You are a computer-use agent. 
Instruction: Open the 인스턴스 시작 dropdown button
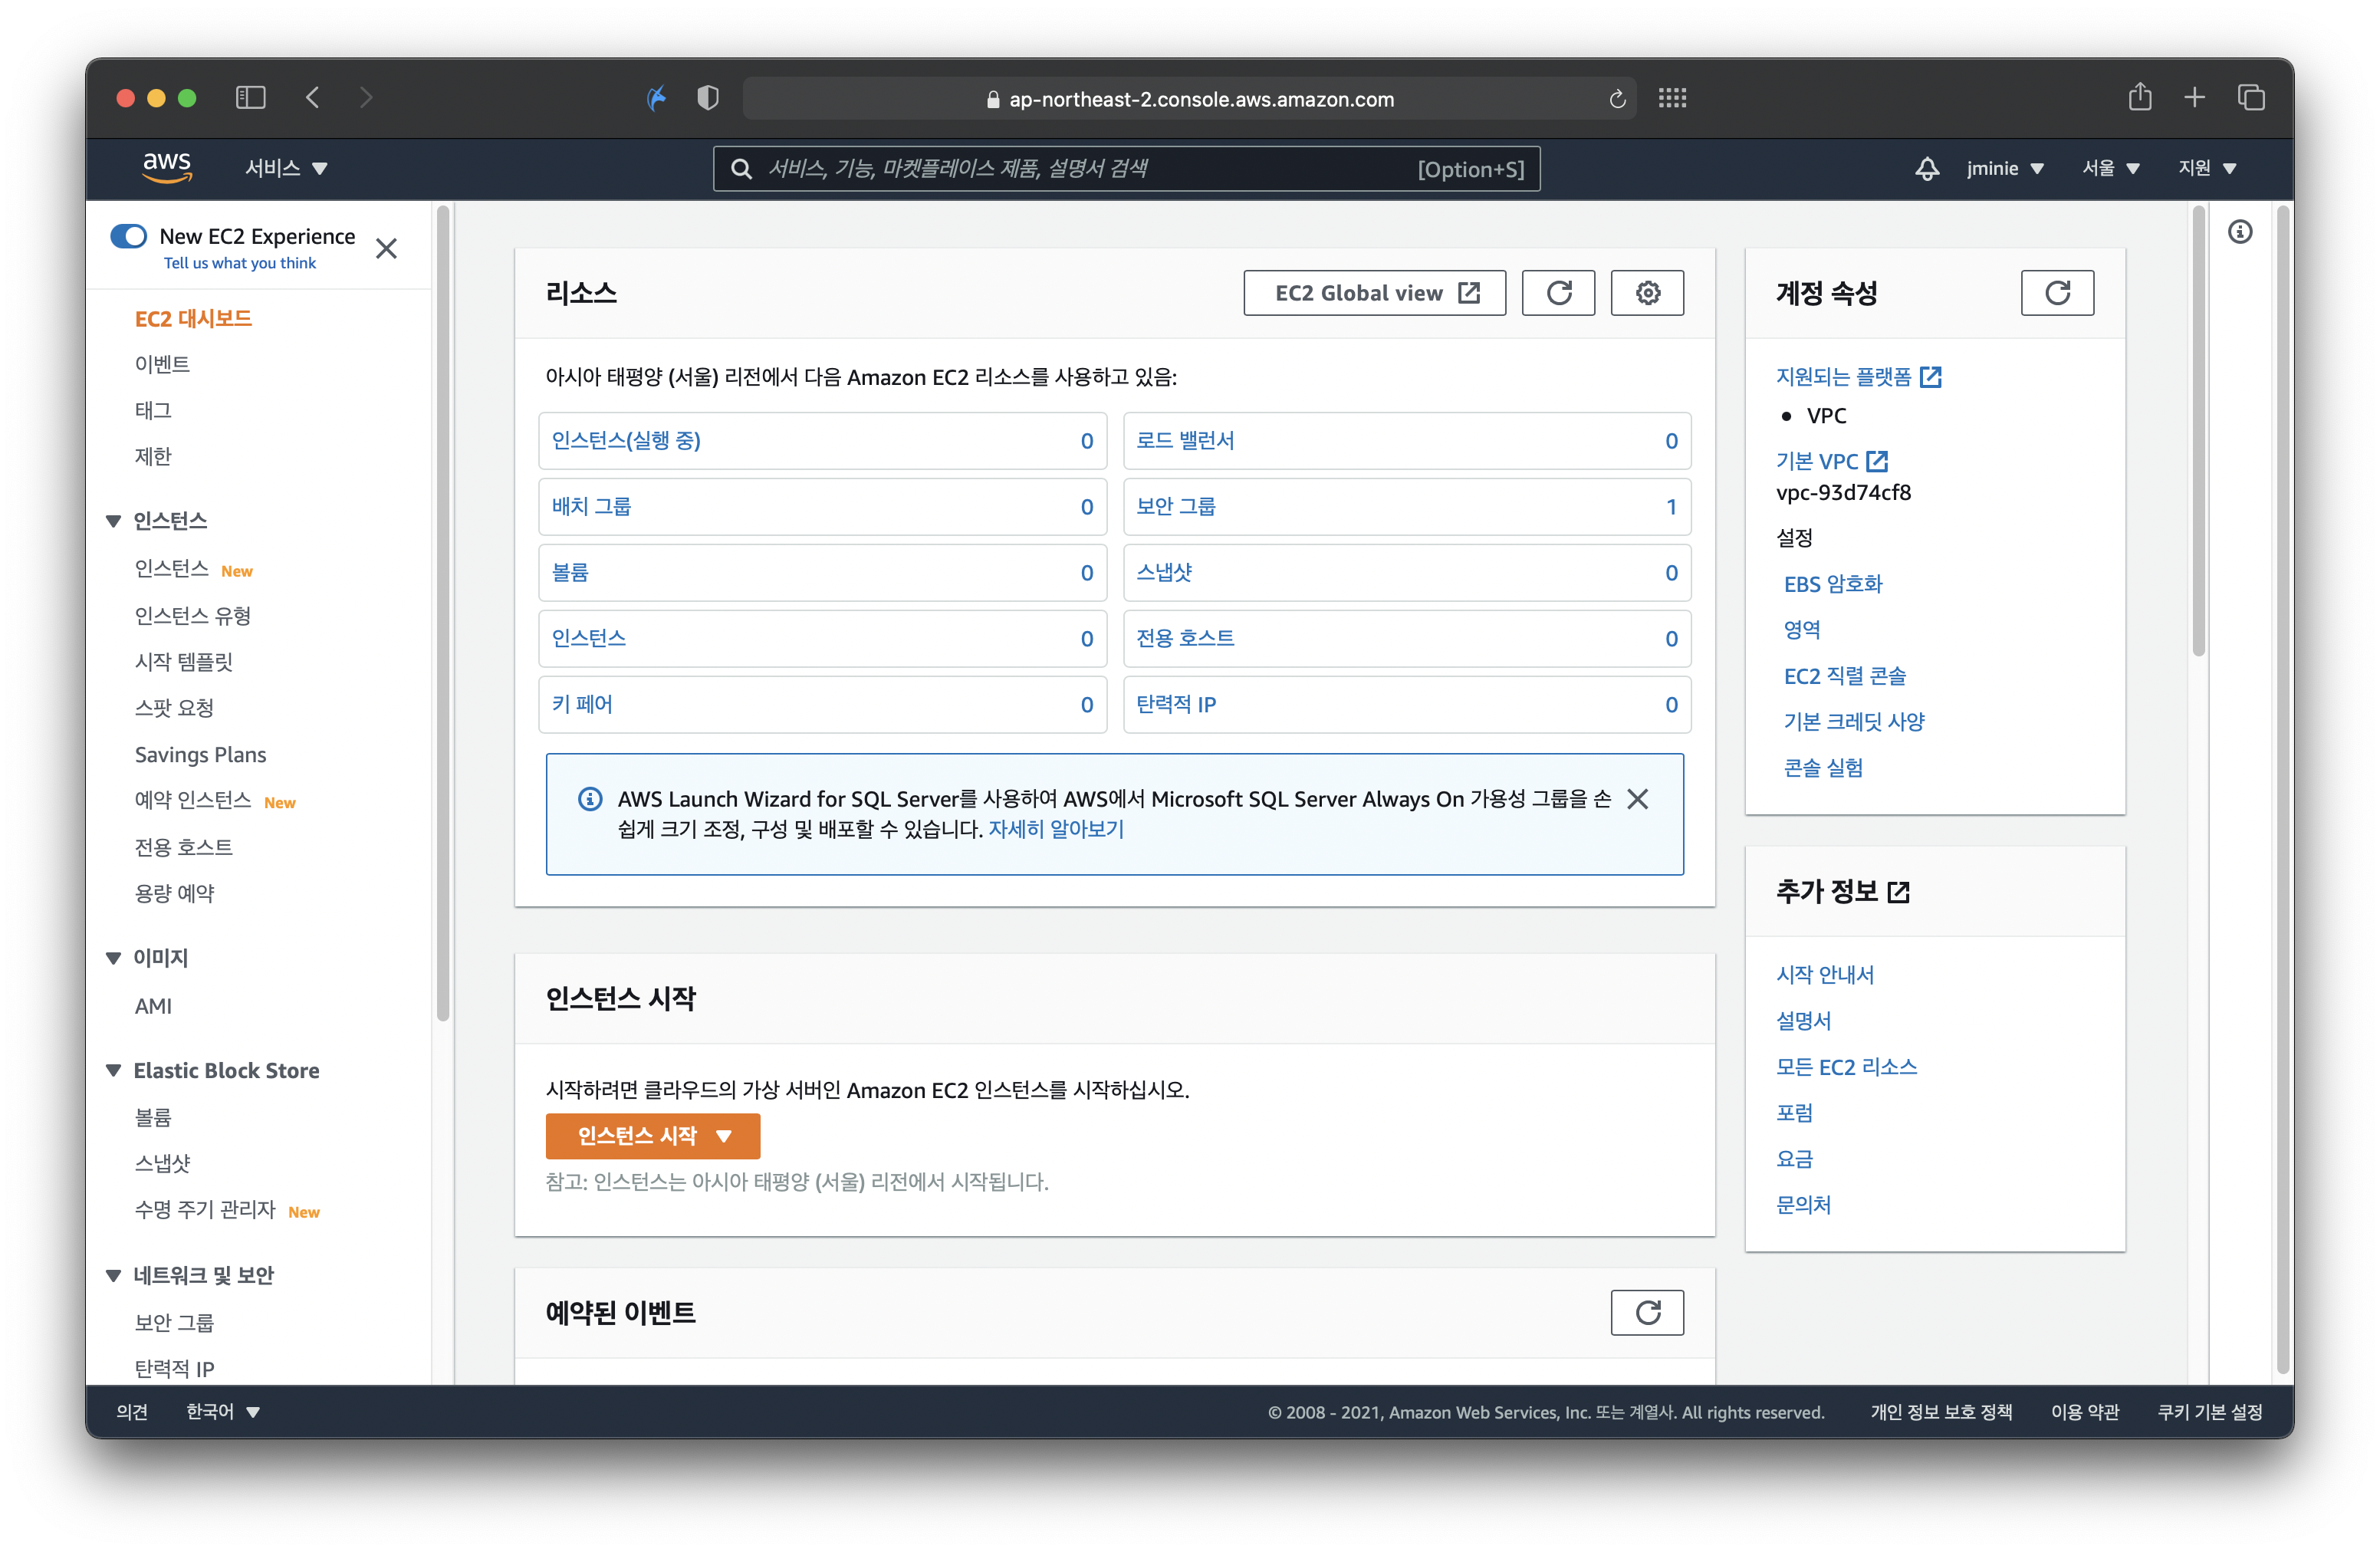653,1136
